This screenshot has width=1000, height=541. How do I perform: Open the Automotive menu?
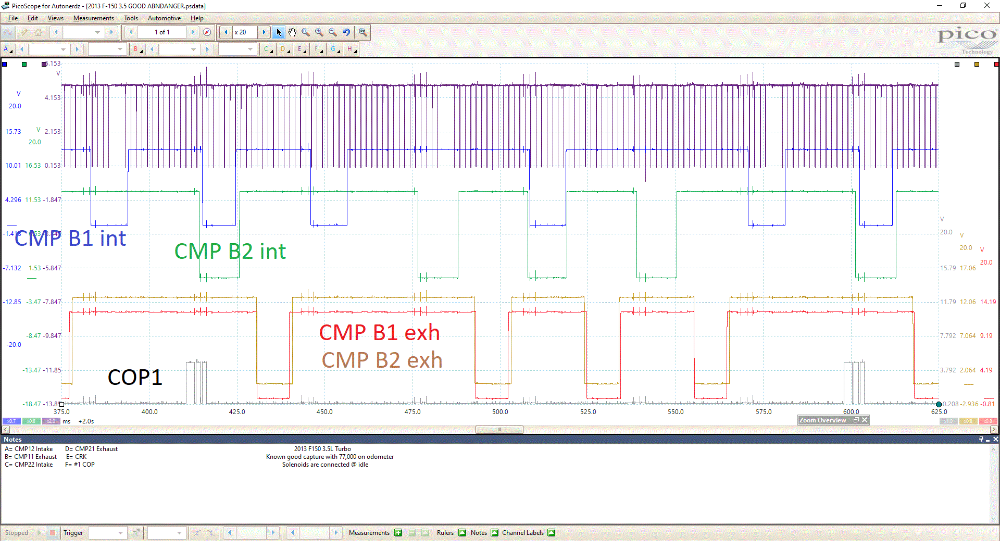coord(163,18)
